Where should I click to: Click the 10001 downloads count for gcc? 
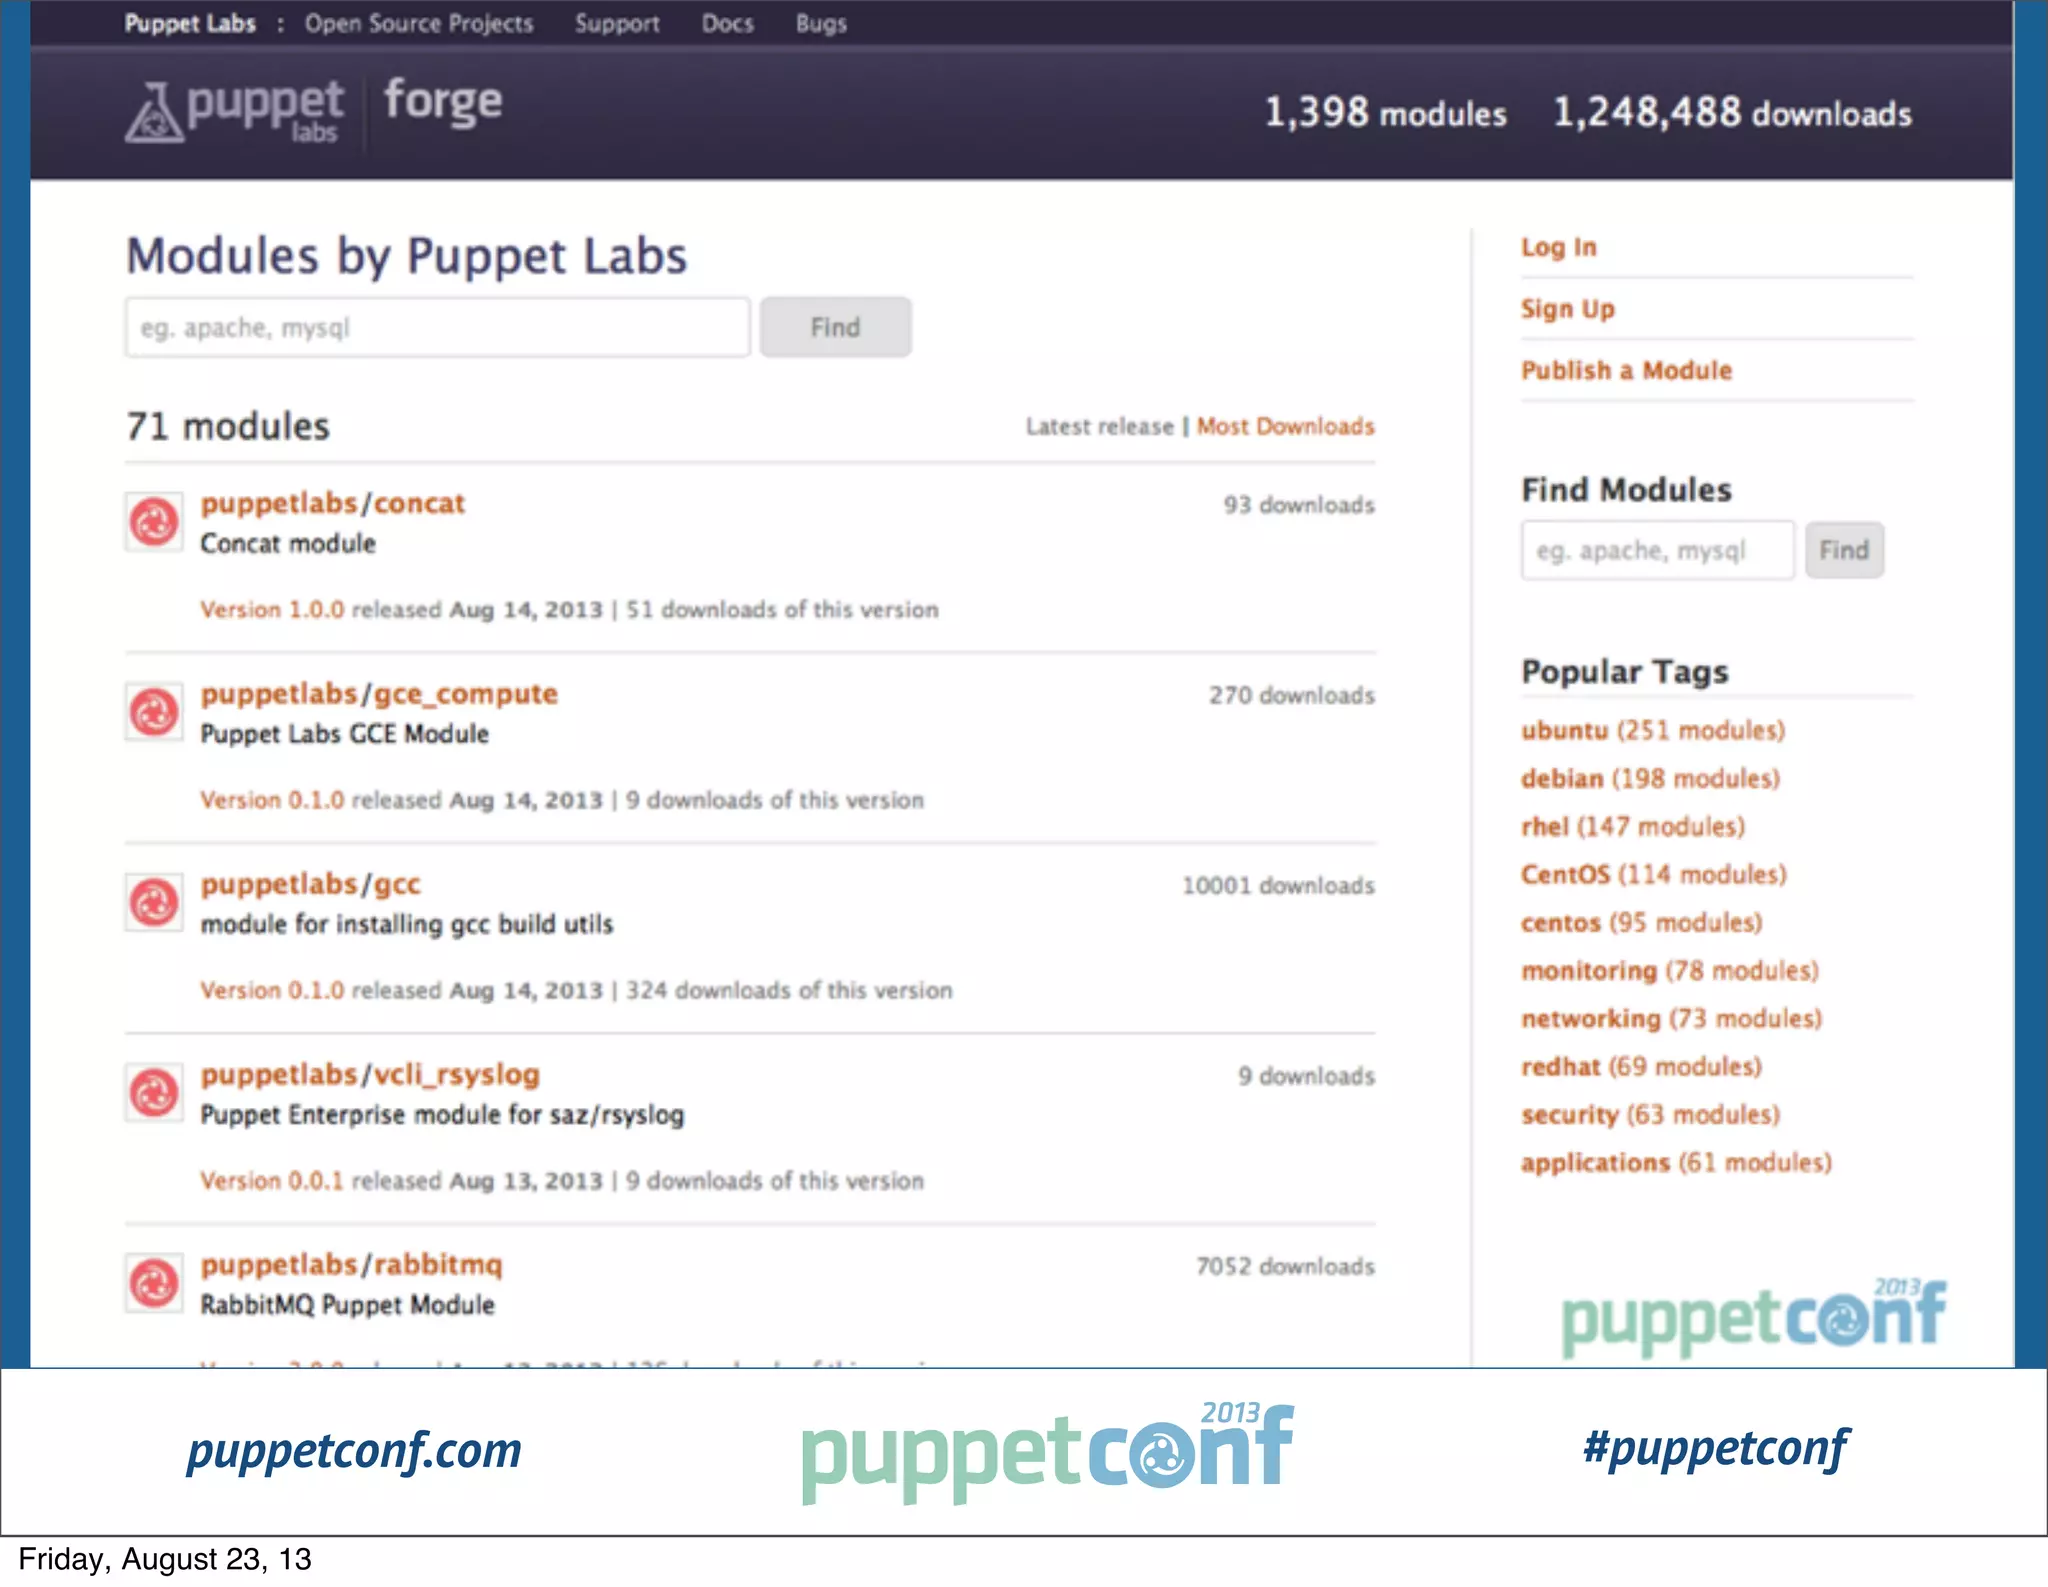tap(1278, 885)
